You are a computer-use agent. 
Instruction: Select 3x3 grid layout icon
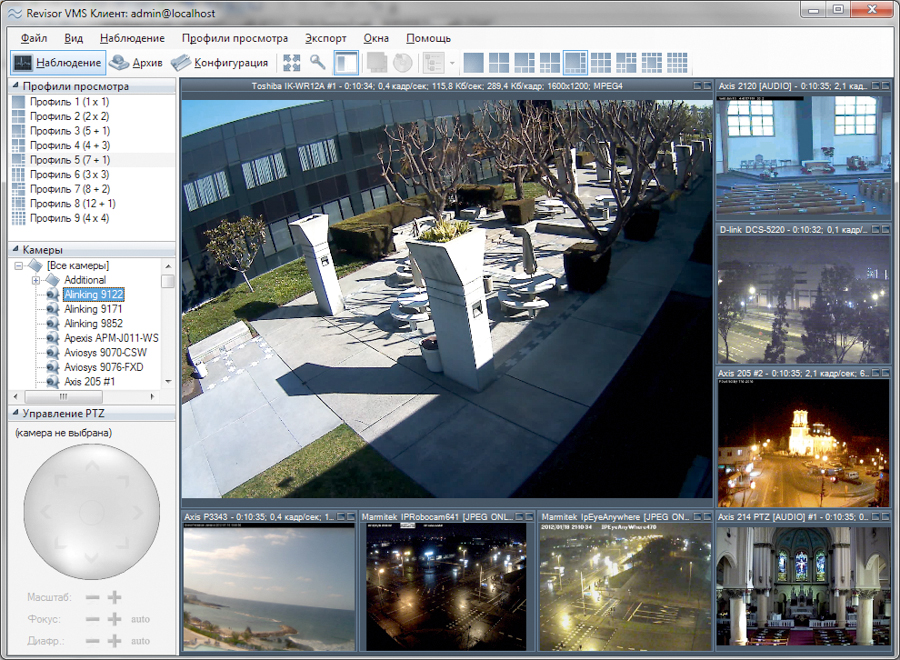click(601, 63)
